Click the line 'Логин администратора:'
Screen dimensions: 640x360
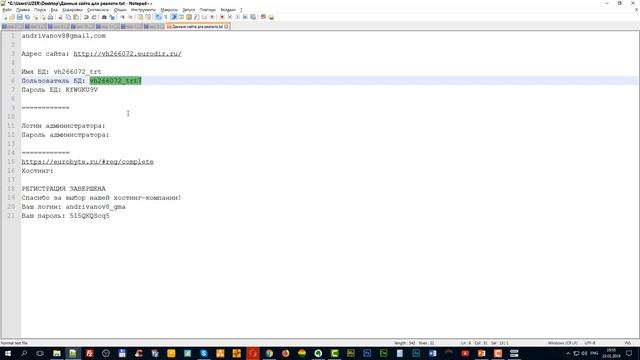coord(63,126)
